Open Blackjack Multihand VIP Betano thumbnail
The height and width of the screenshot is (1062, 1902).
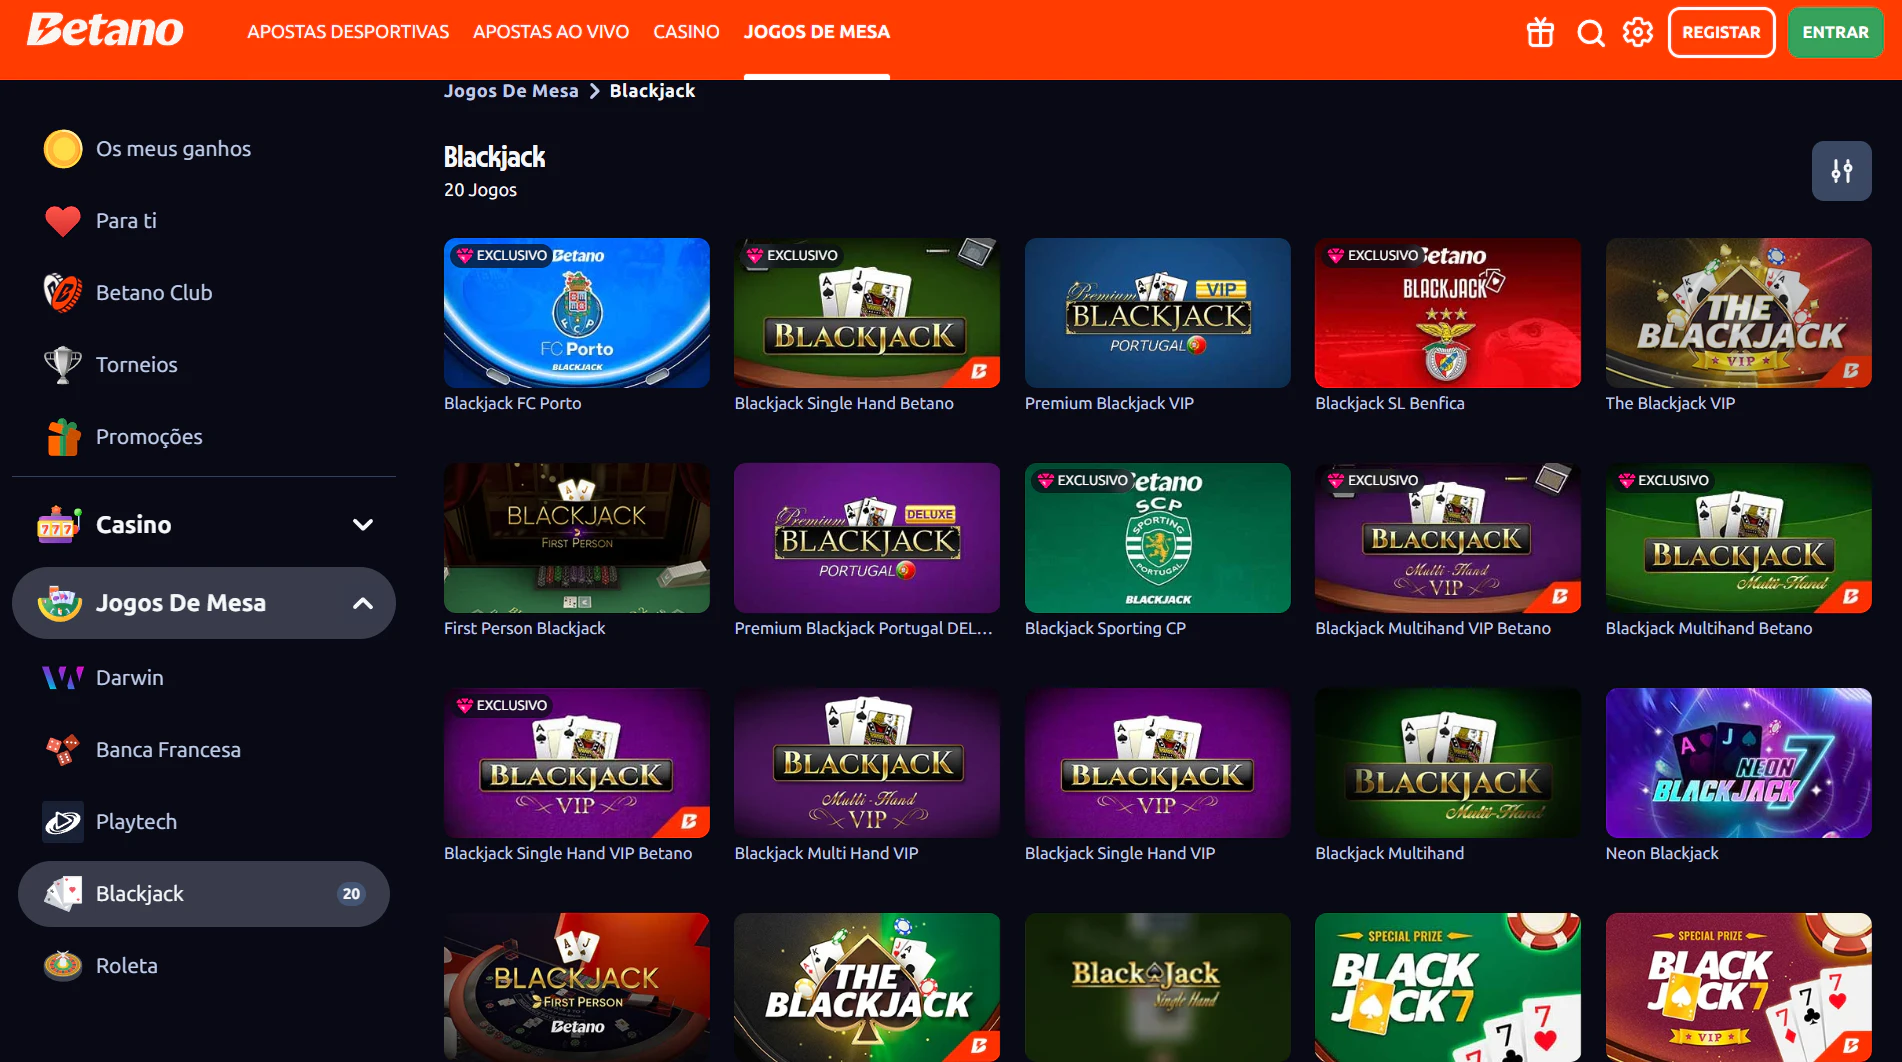[1448, 538]
